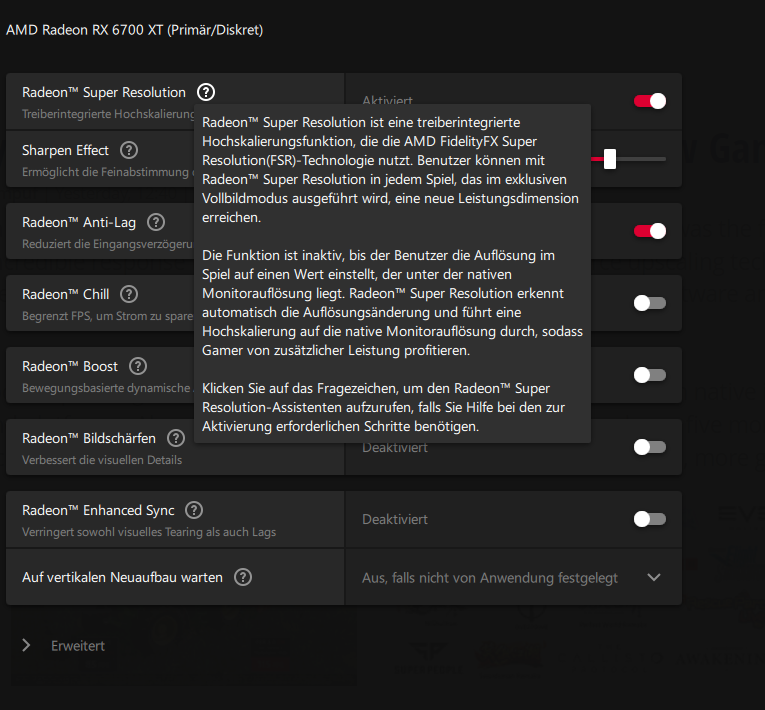The image size is (765, 710).
Task: Open help for Radeon Super Resolution
Action: (x=206, y=92)
